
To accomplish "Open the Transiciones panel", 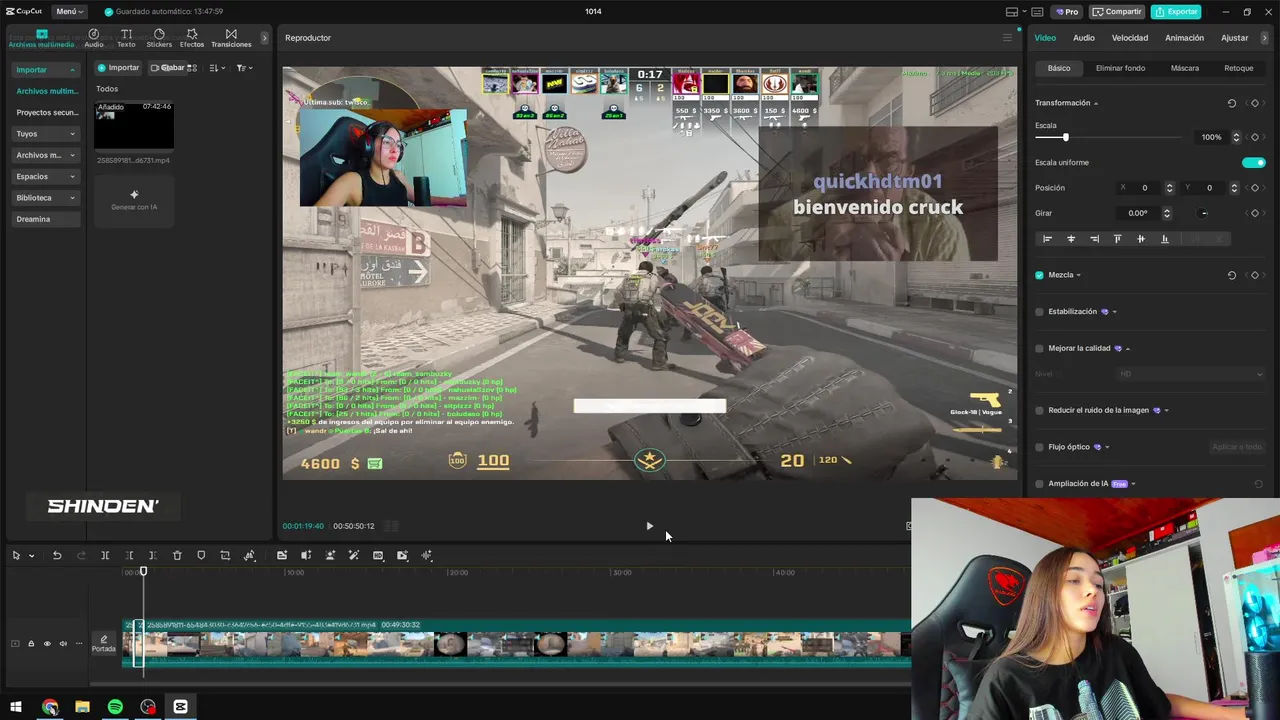I will point(231,38).
